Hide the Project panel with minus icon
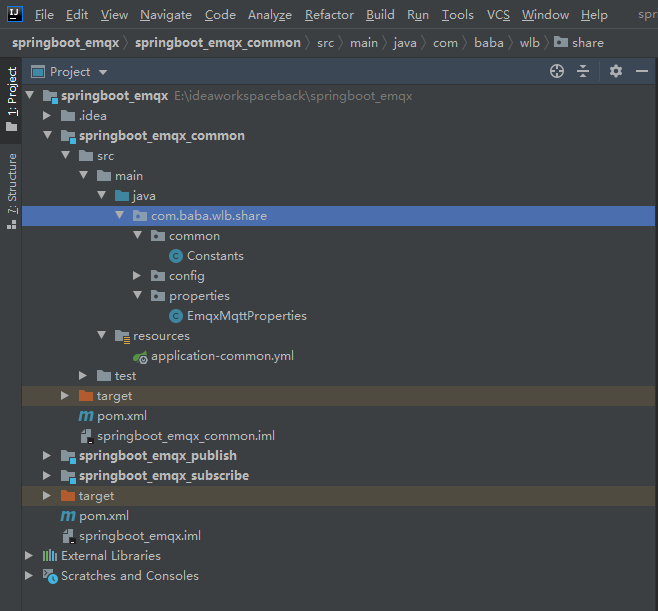Screen dimensions: 658x611 (x=642, y=71)
